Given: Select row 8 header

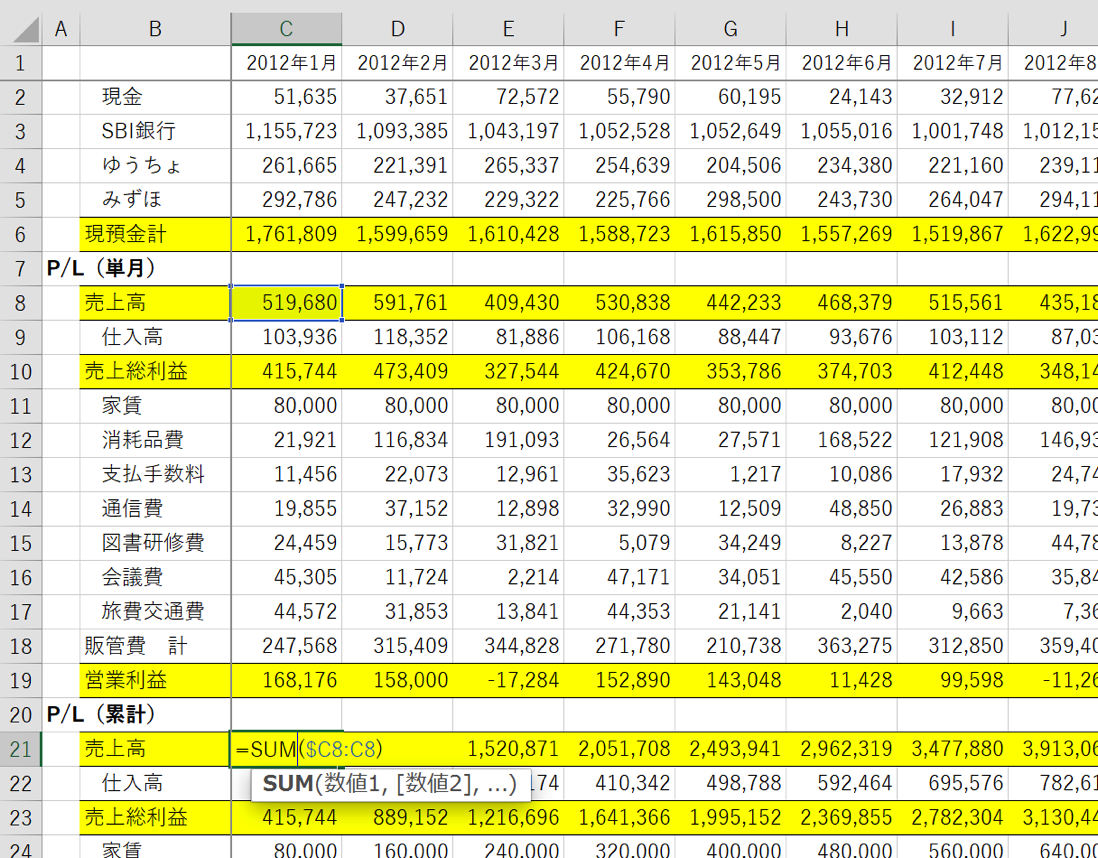Looking at the screenshot, I should [20, 303].
